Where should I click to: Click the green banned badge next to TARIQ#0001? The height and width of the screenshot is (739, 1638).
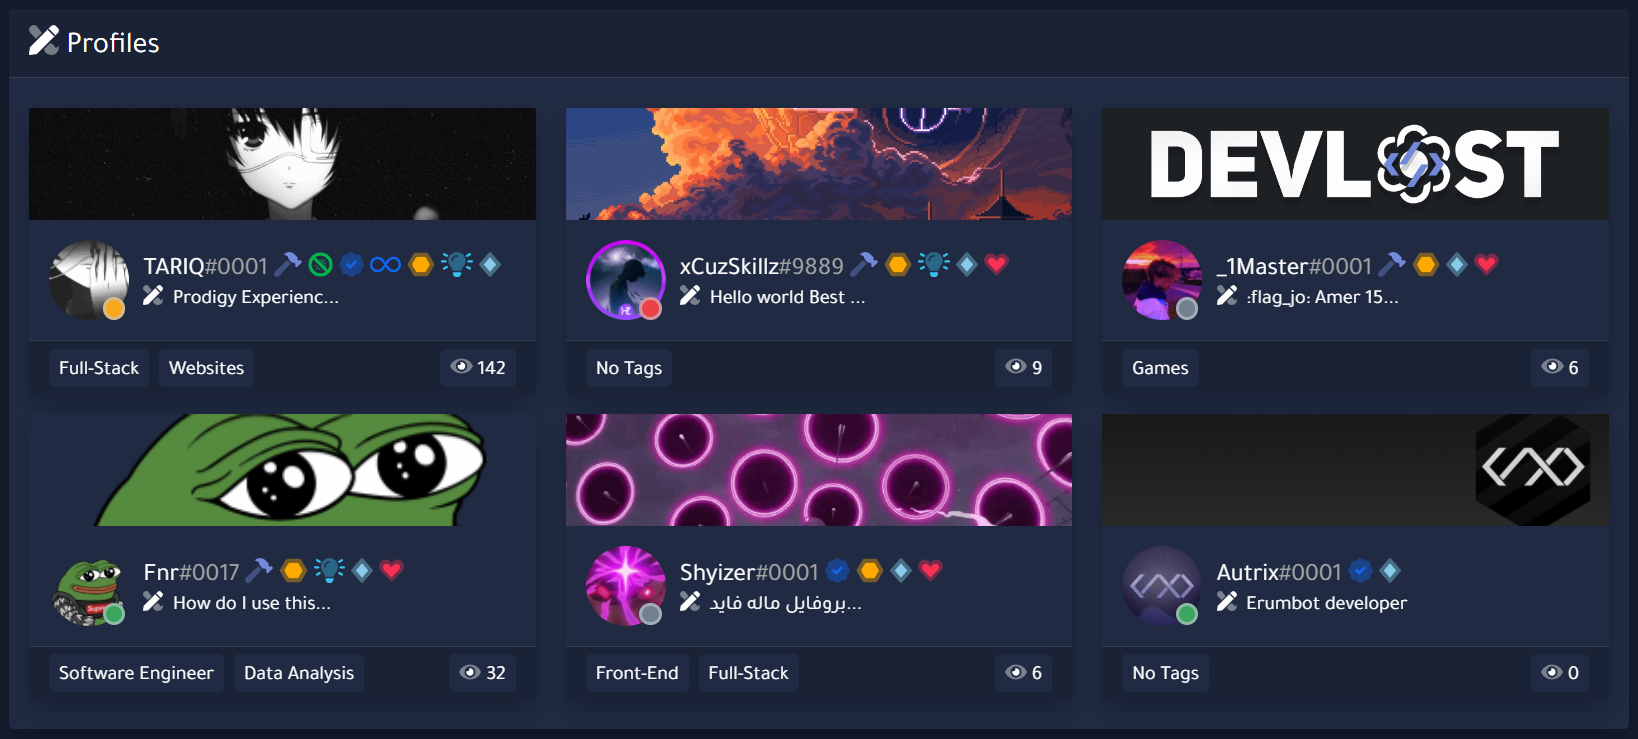point(320,265)
